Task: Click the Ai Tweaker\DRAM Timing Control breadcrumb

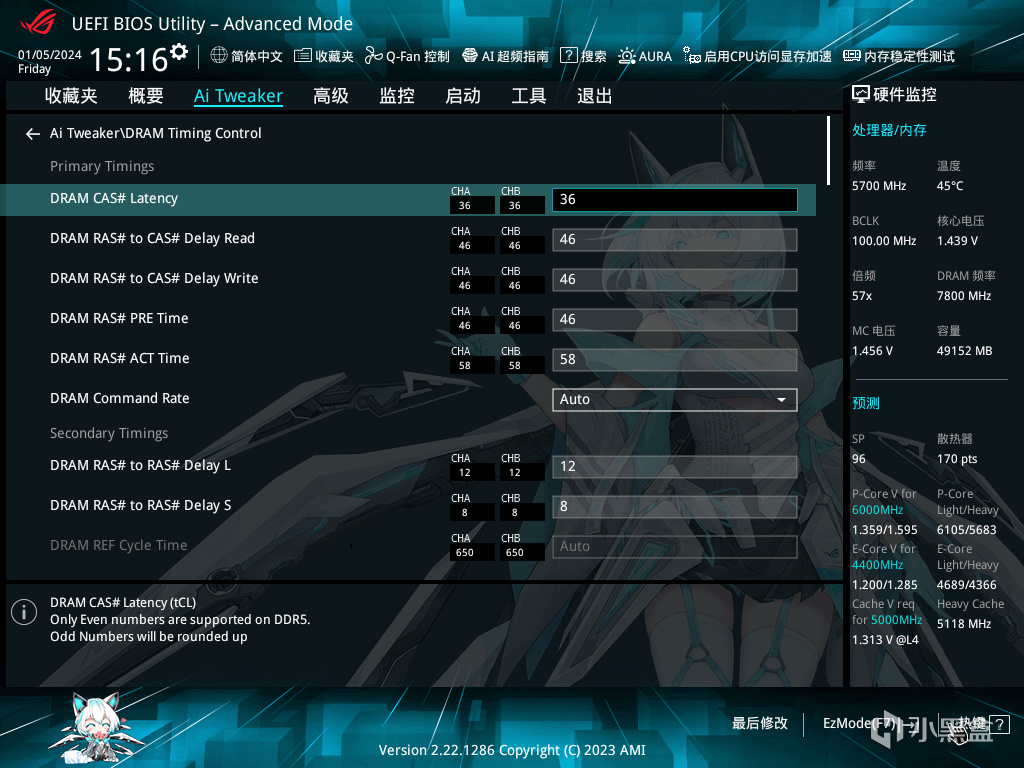Action: (x=155, y=133)
